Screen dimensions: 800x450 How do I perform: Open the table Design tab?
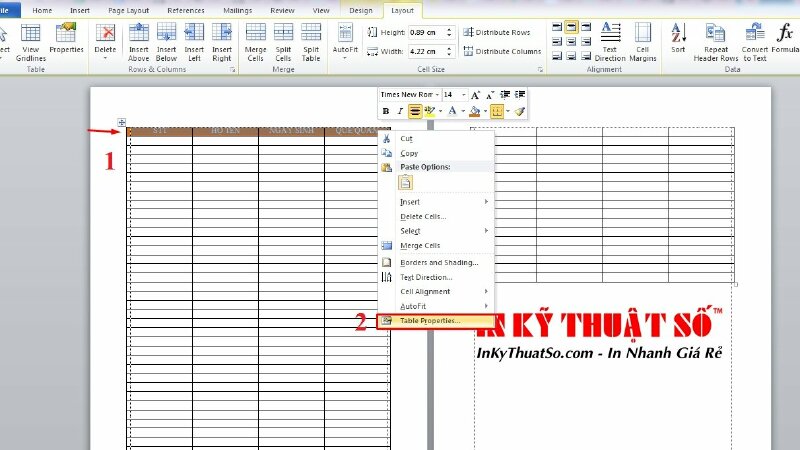click(x=361, y=10)
